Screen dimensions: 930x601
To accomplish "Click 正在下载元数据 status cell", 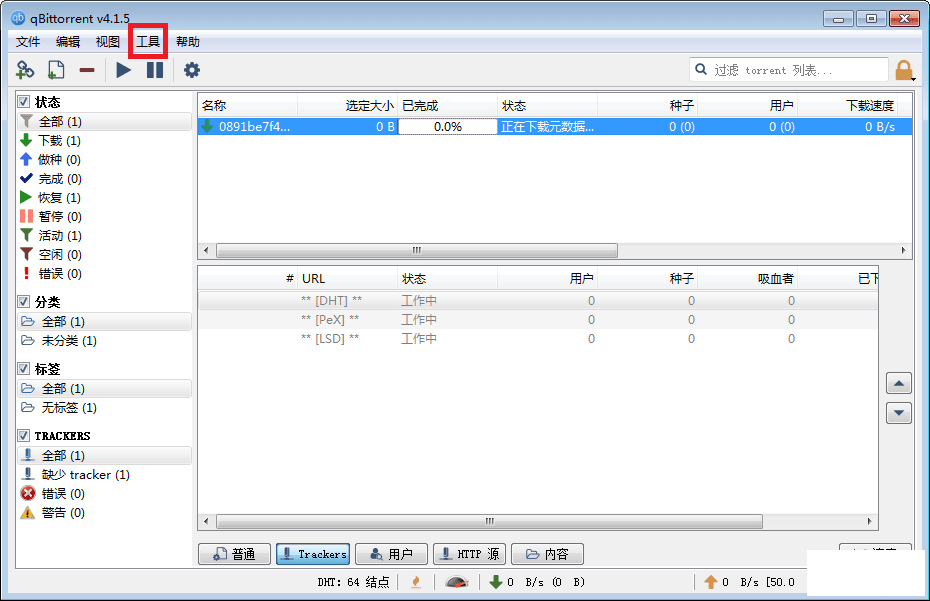I will point(547,126).
